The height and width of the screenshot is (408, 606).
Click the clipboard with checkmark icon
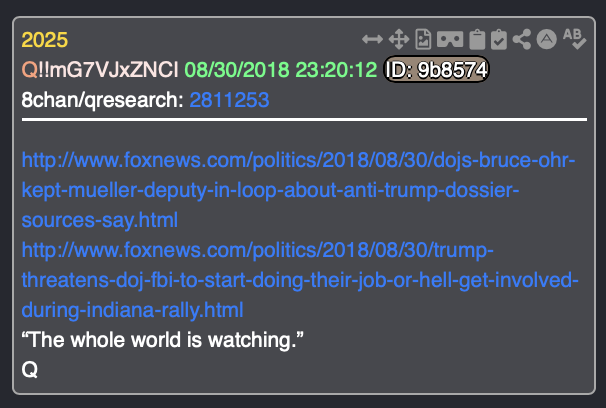click(x=499, y=39)
